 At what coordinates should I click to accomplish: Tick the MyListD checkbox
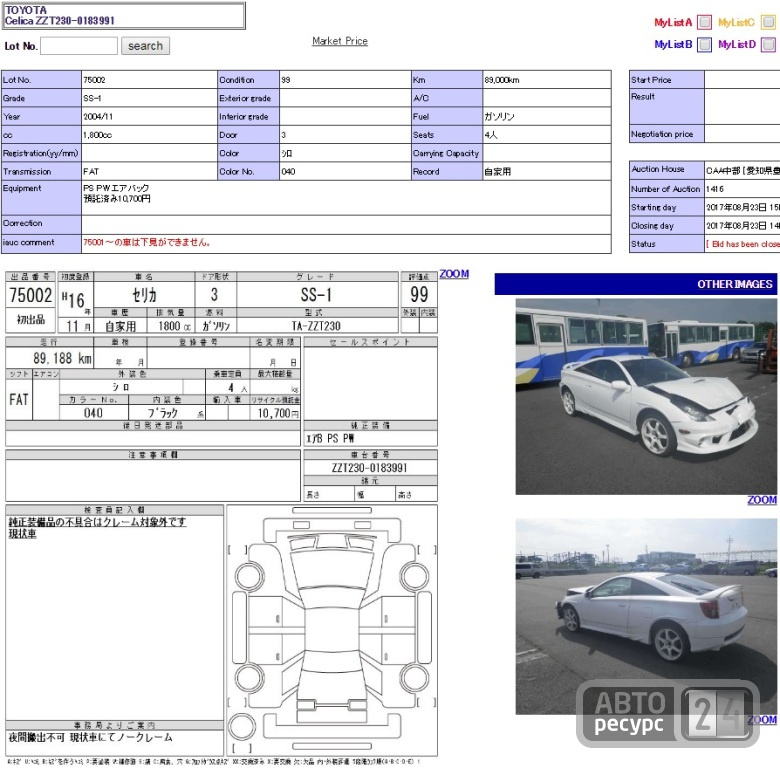point(769,44)
